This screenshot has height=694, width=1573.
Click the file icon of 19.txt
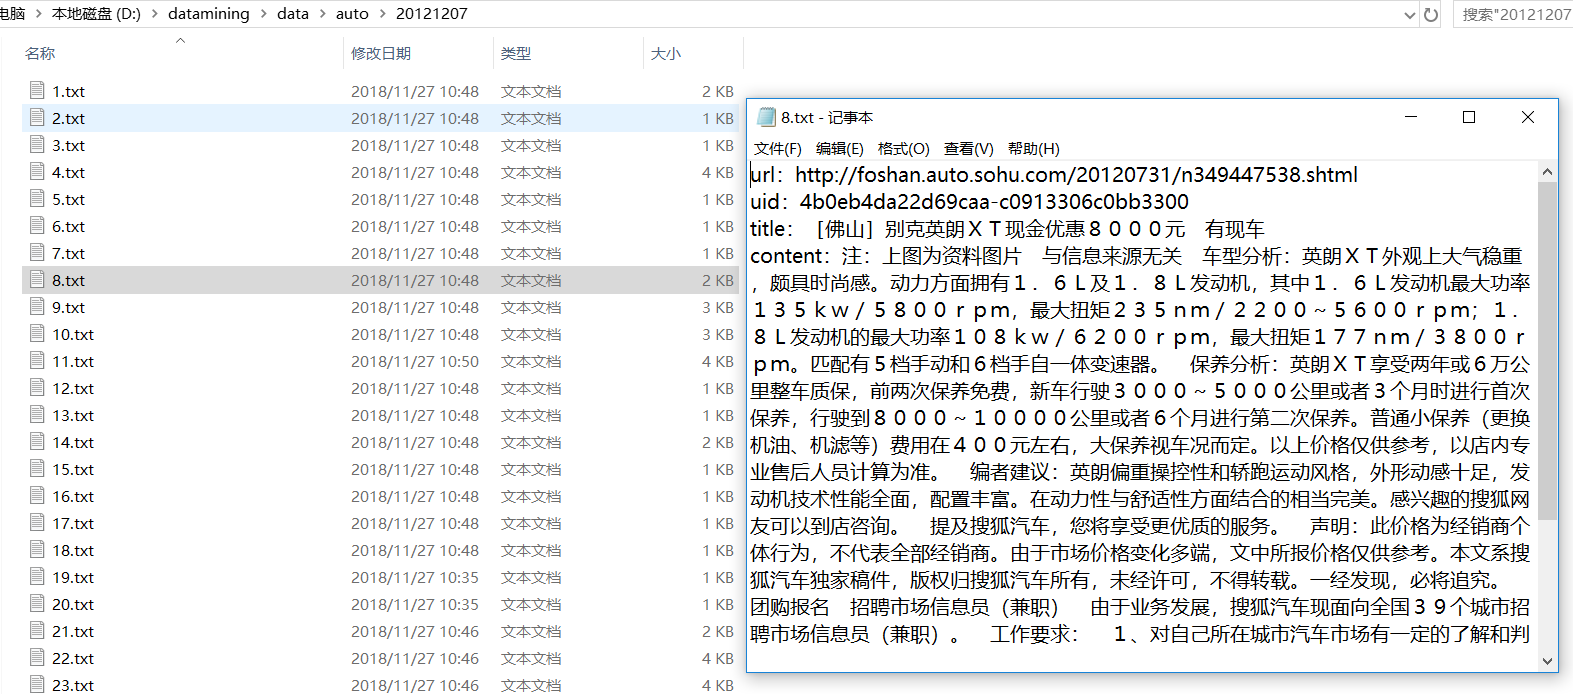[38, 576]
